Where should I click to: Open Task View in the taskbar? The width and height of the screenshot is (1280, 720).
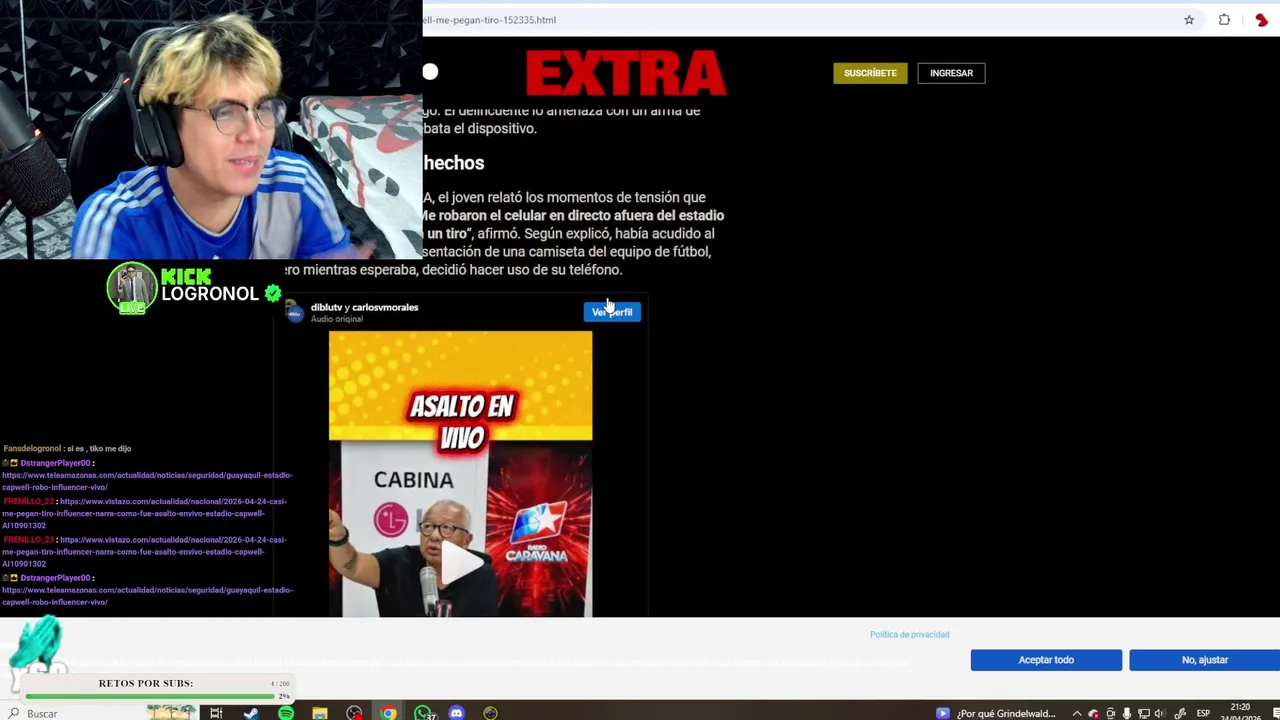pyautogui.click(x=216, y=713)
